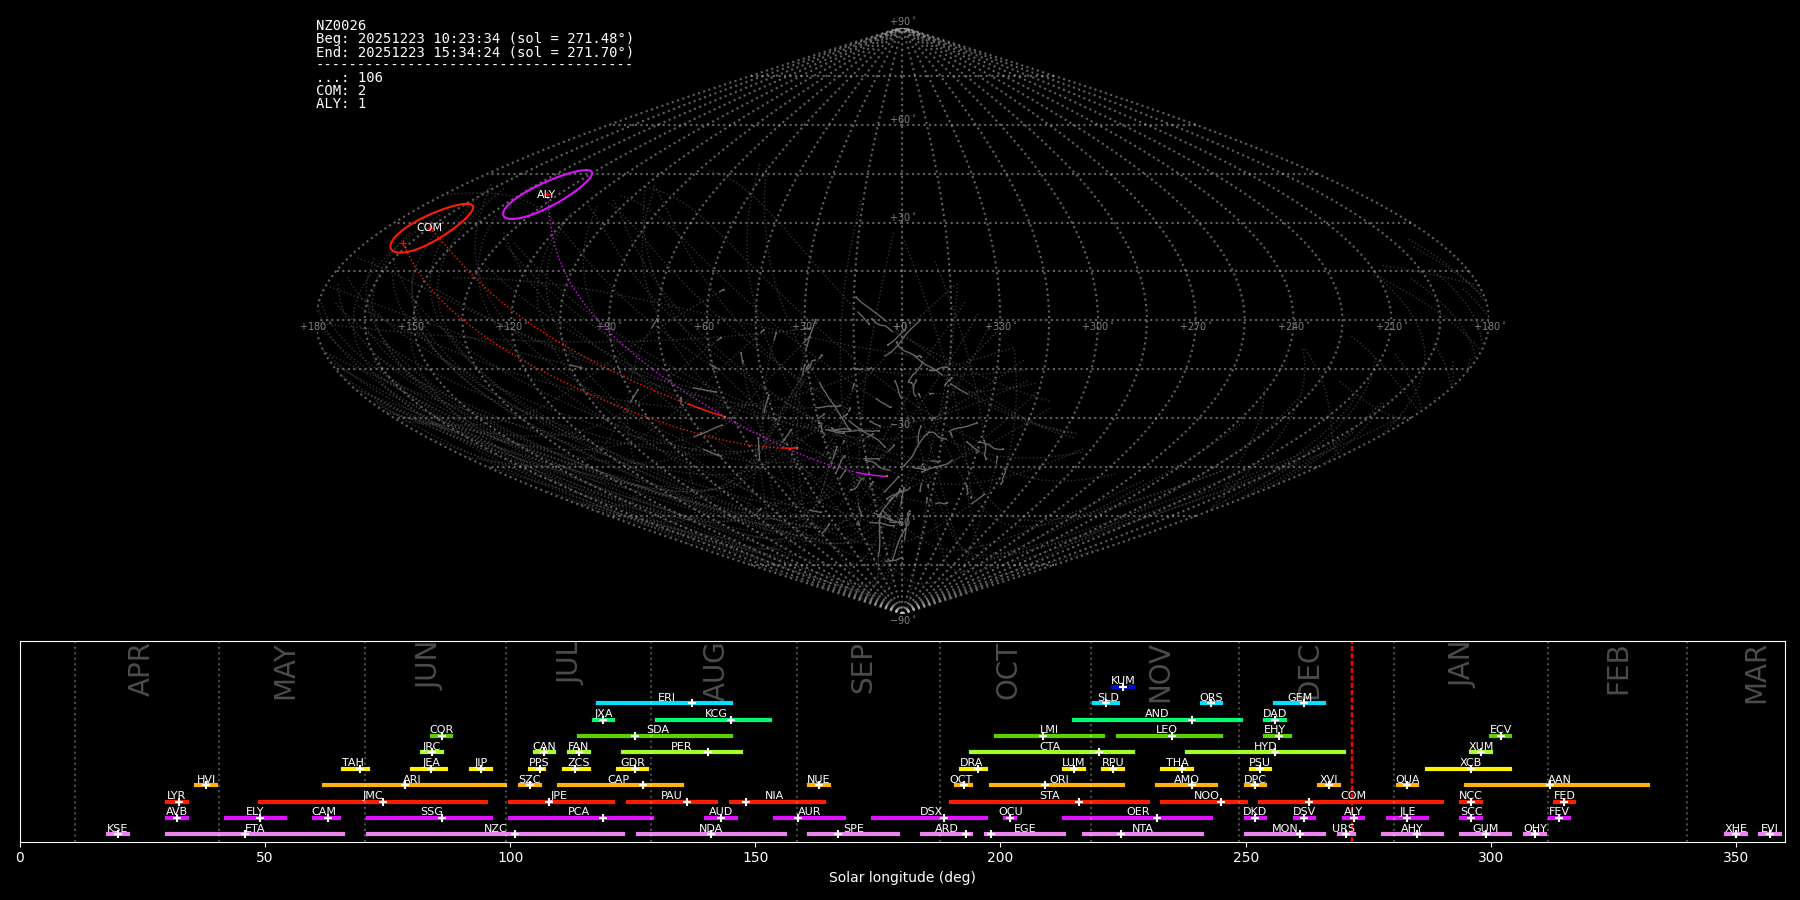Viewport: 1800px width, 900px height.
Task: Click the COR shower label
Action: point(441,730)
